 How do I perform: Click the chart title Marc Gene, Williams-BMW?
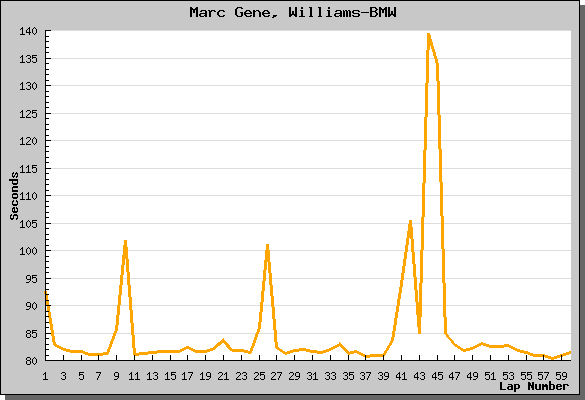coord(292,12)
